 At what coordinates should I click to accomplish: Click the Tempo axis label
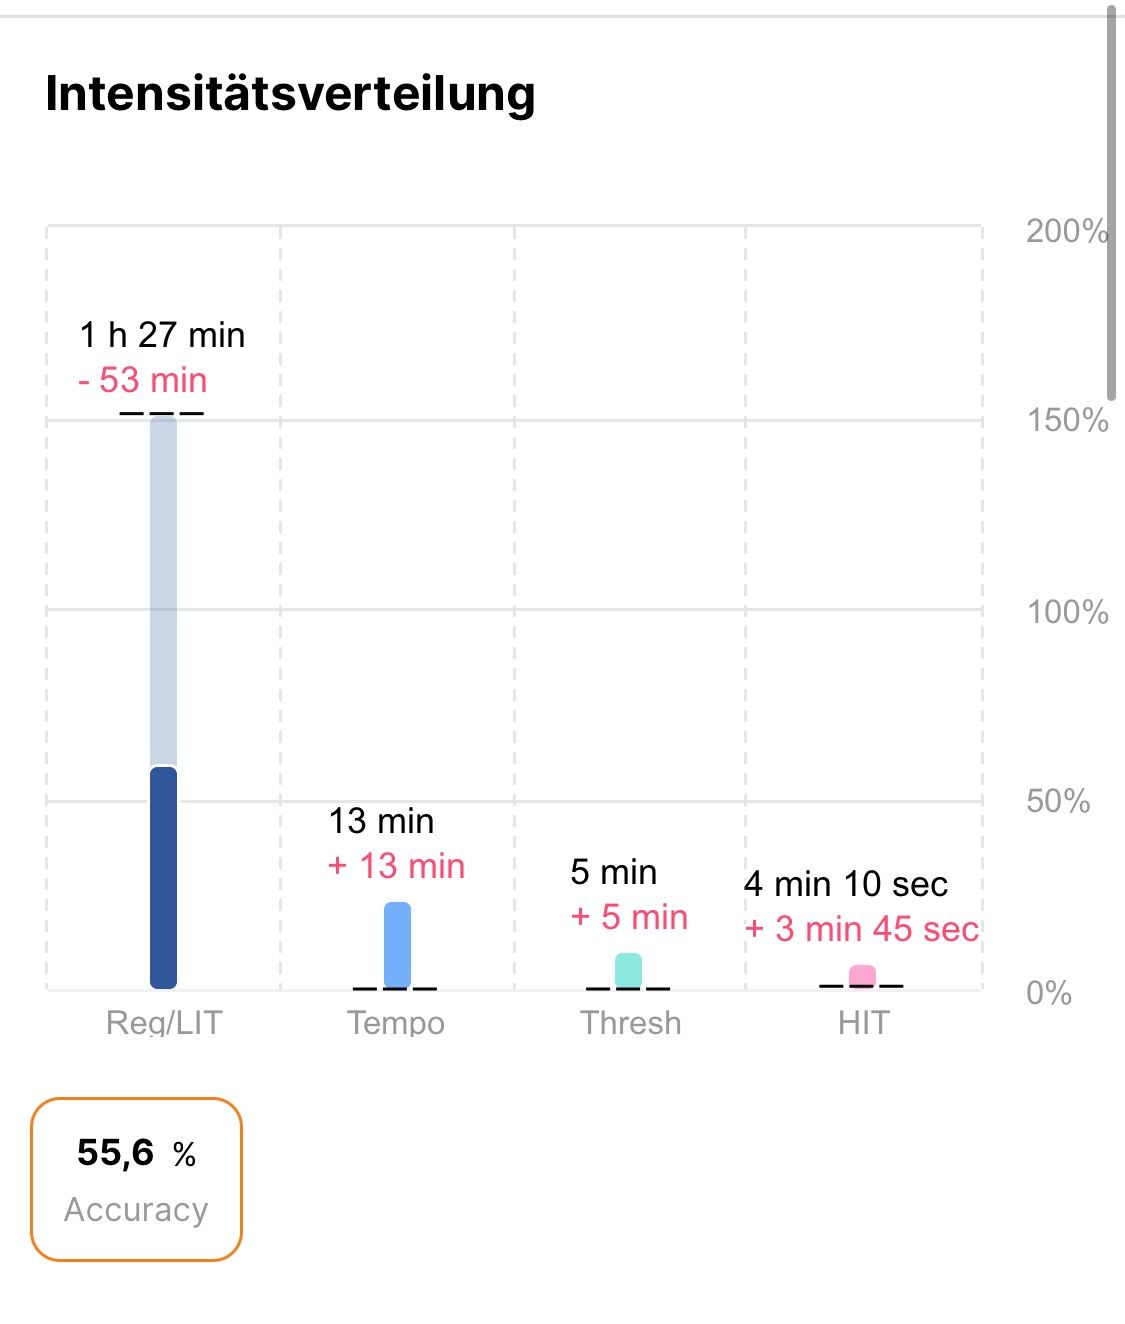(396, 1023)
